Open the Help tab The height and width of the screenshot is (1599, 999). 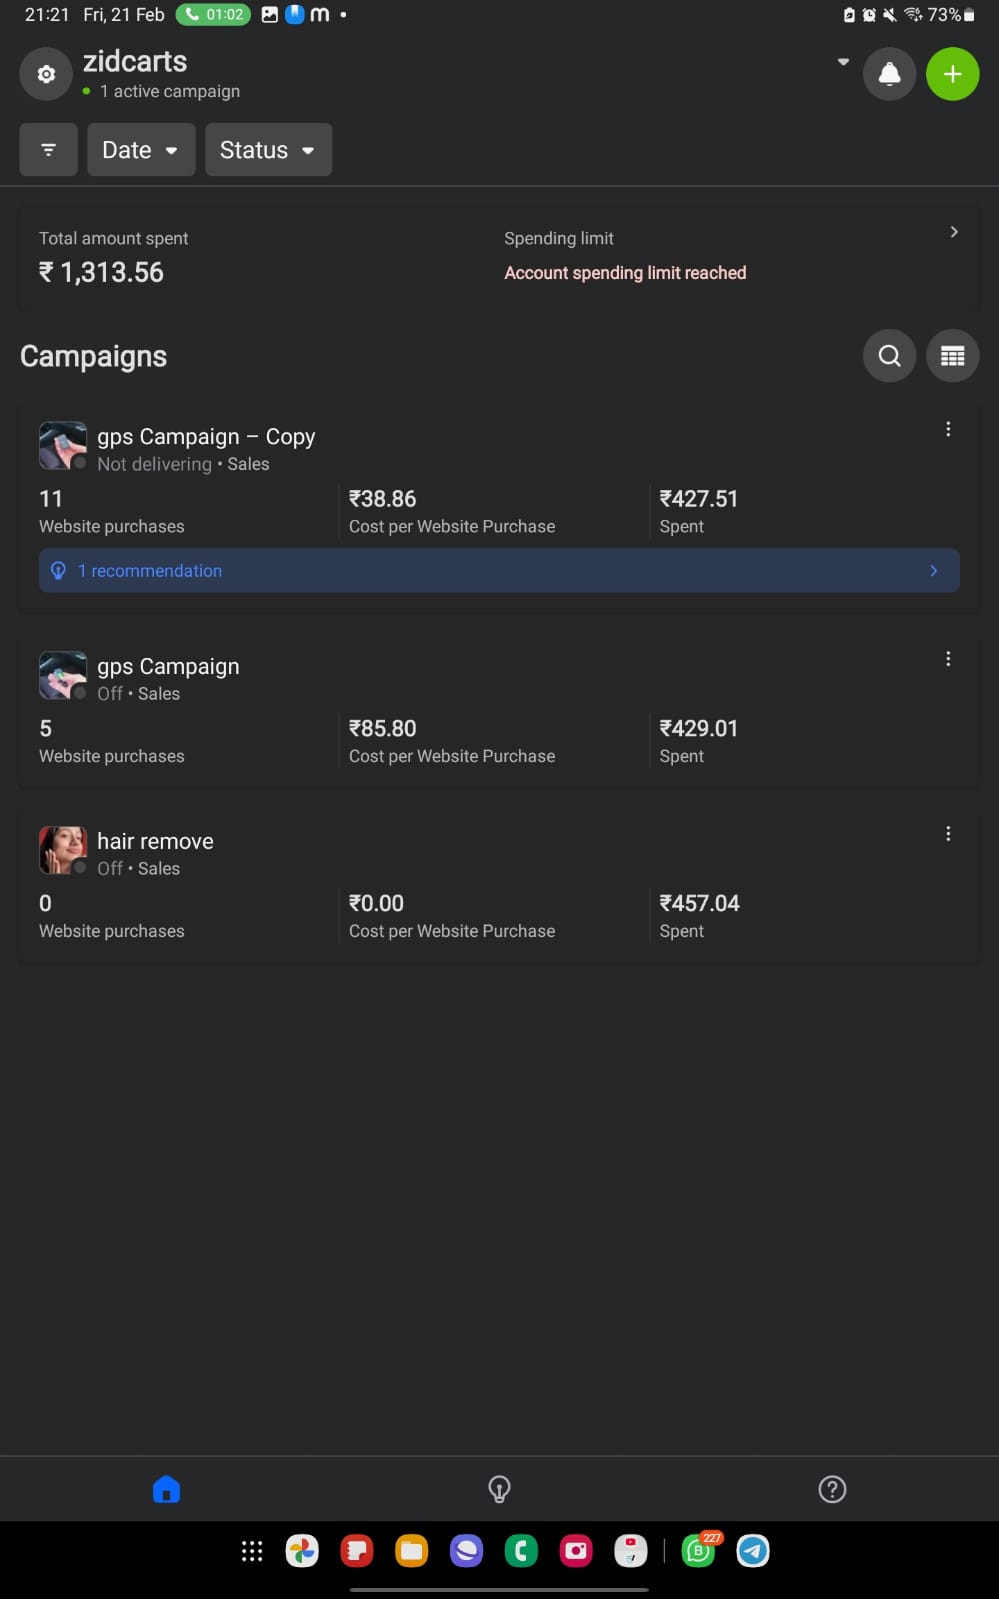point(832,1489)
